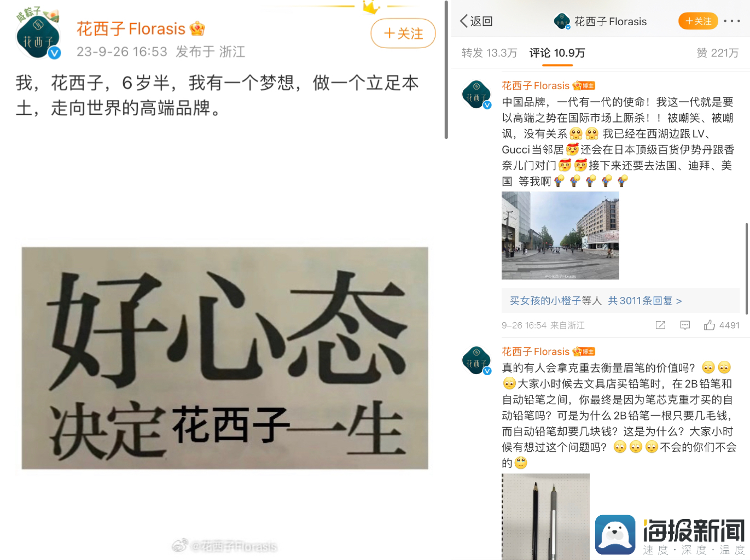The height and width of the screenshot is (560, 750).
Task: Open the three-dot more options menu
Action: click(x=732, y=21)
